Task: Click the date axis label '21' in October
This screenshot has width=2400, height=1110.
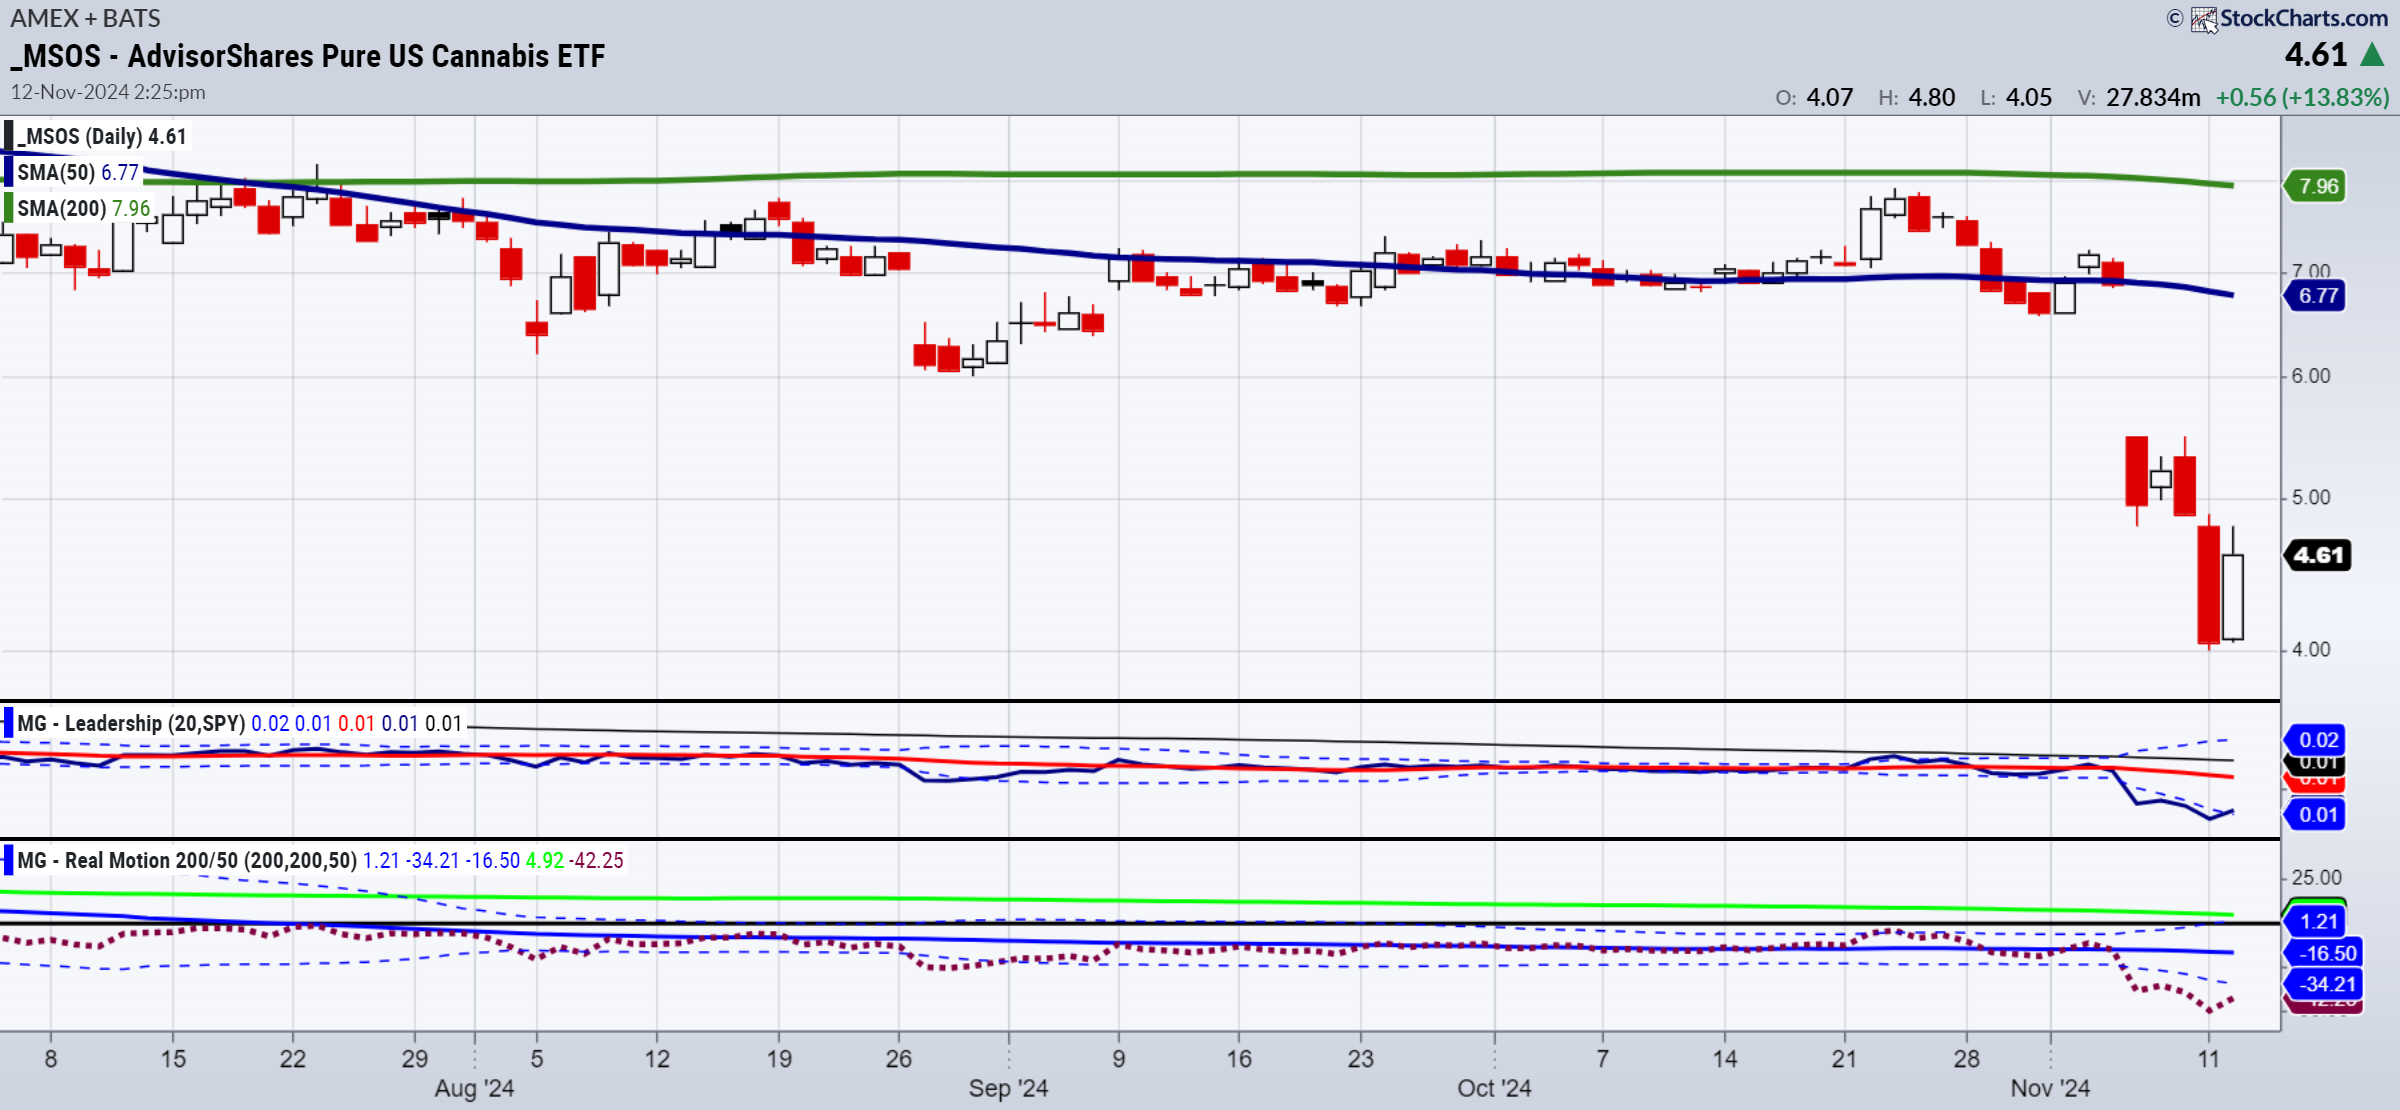Action: tap(1844, 1058)
